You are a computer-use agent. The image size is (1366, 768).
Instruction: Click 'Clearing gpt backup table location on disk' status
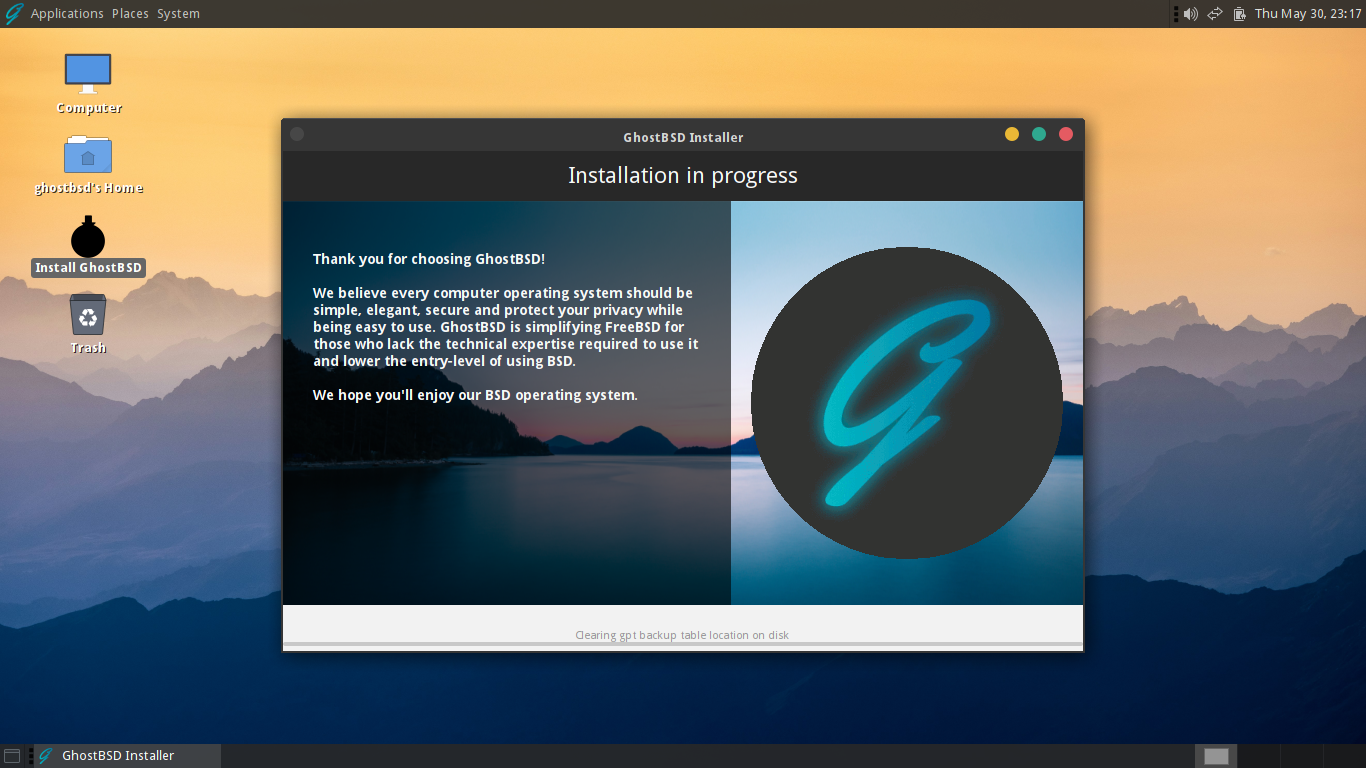(x=682, y=635)
